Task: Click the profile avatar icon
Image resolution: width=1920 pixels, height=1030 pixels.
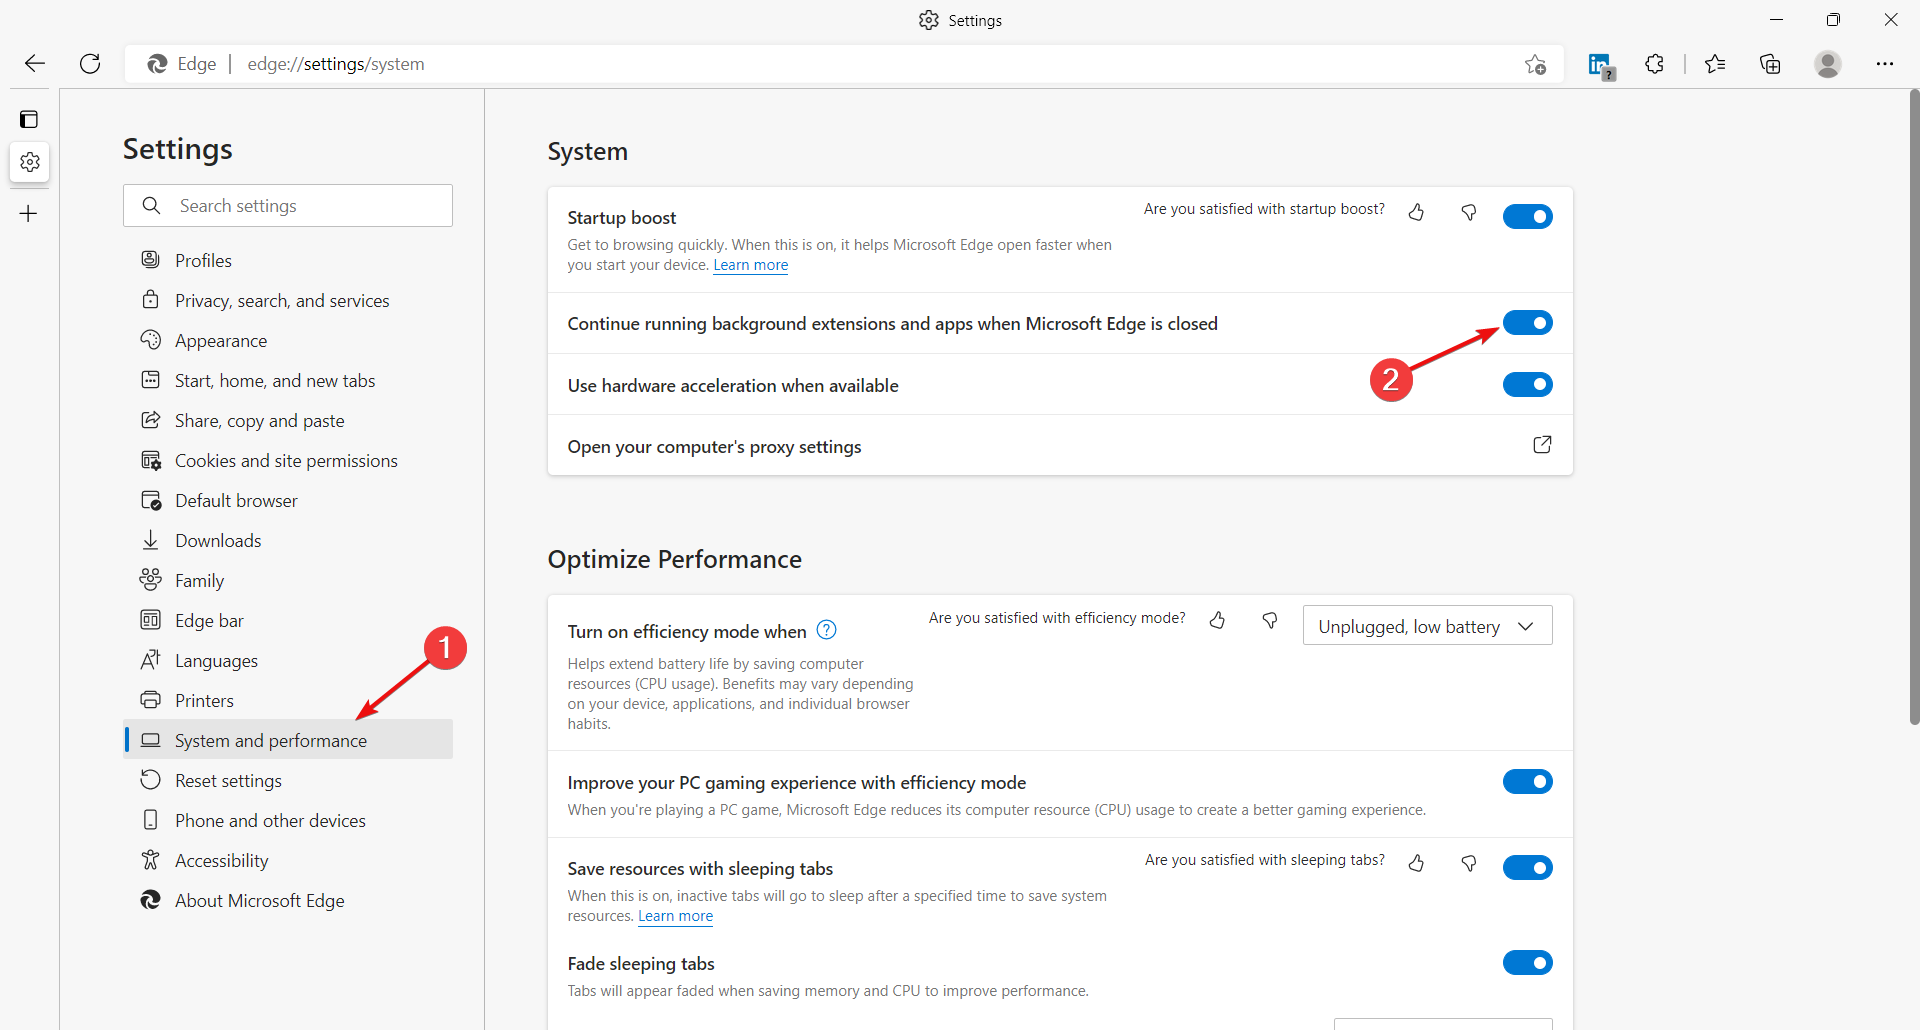Action: (x=1828, y=64)
